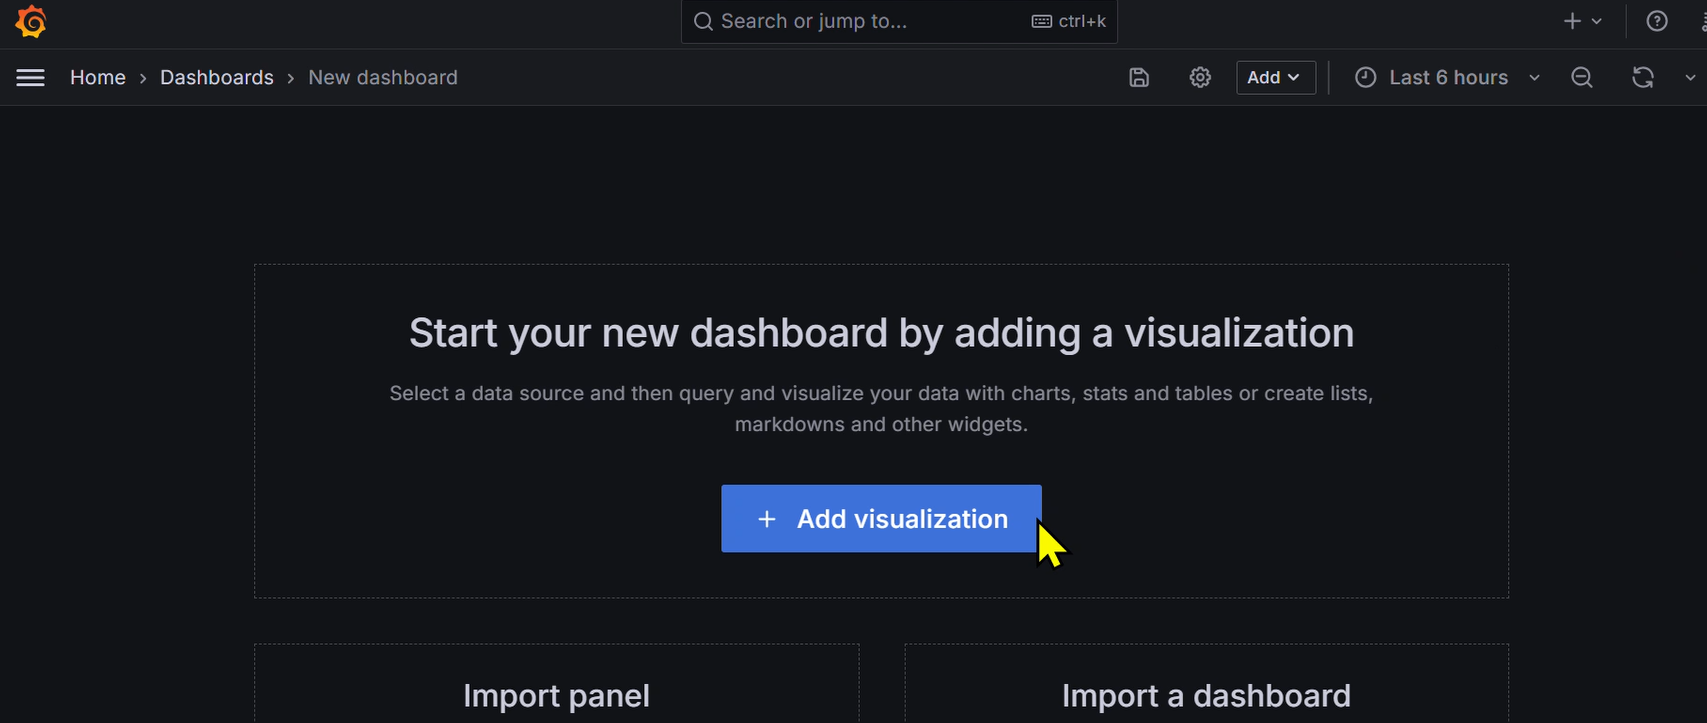Screen dimensions: 1707x723
Task: Open the Dashboards breadcrumb link
Action: click(217, 78)
